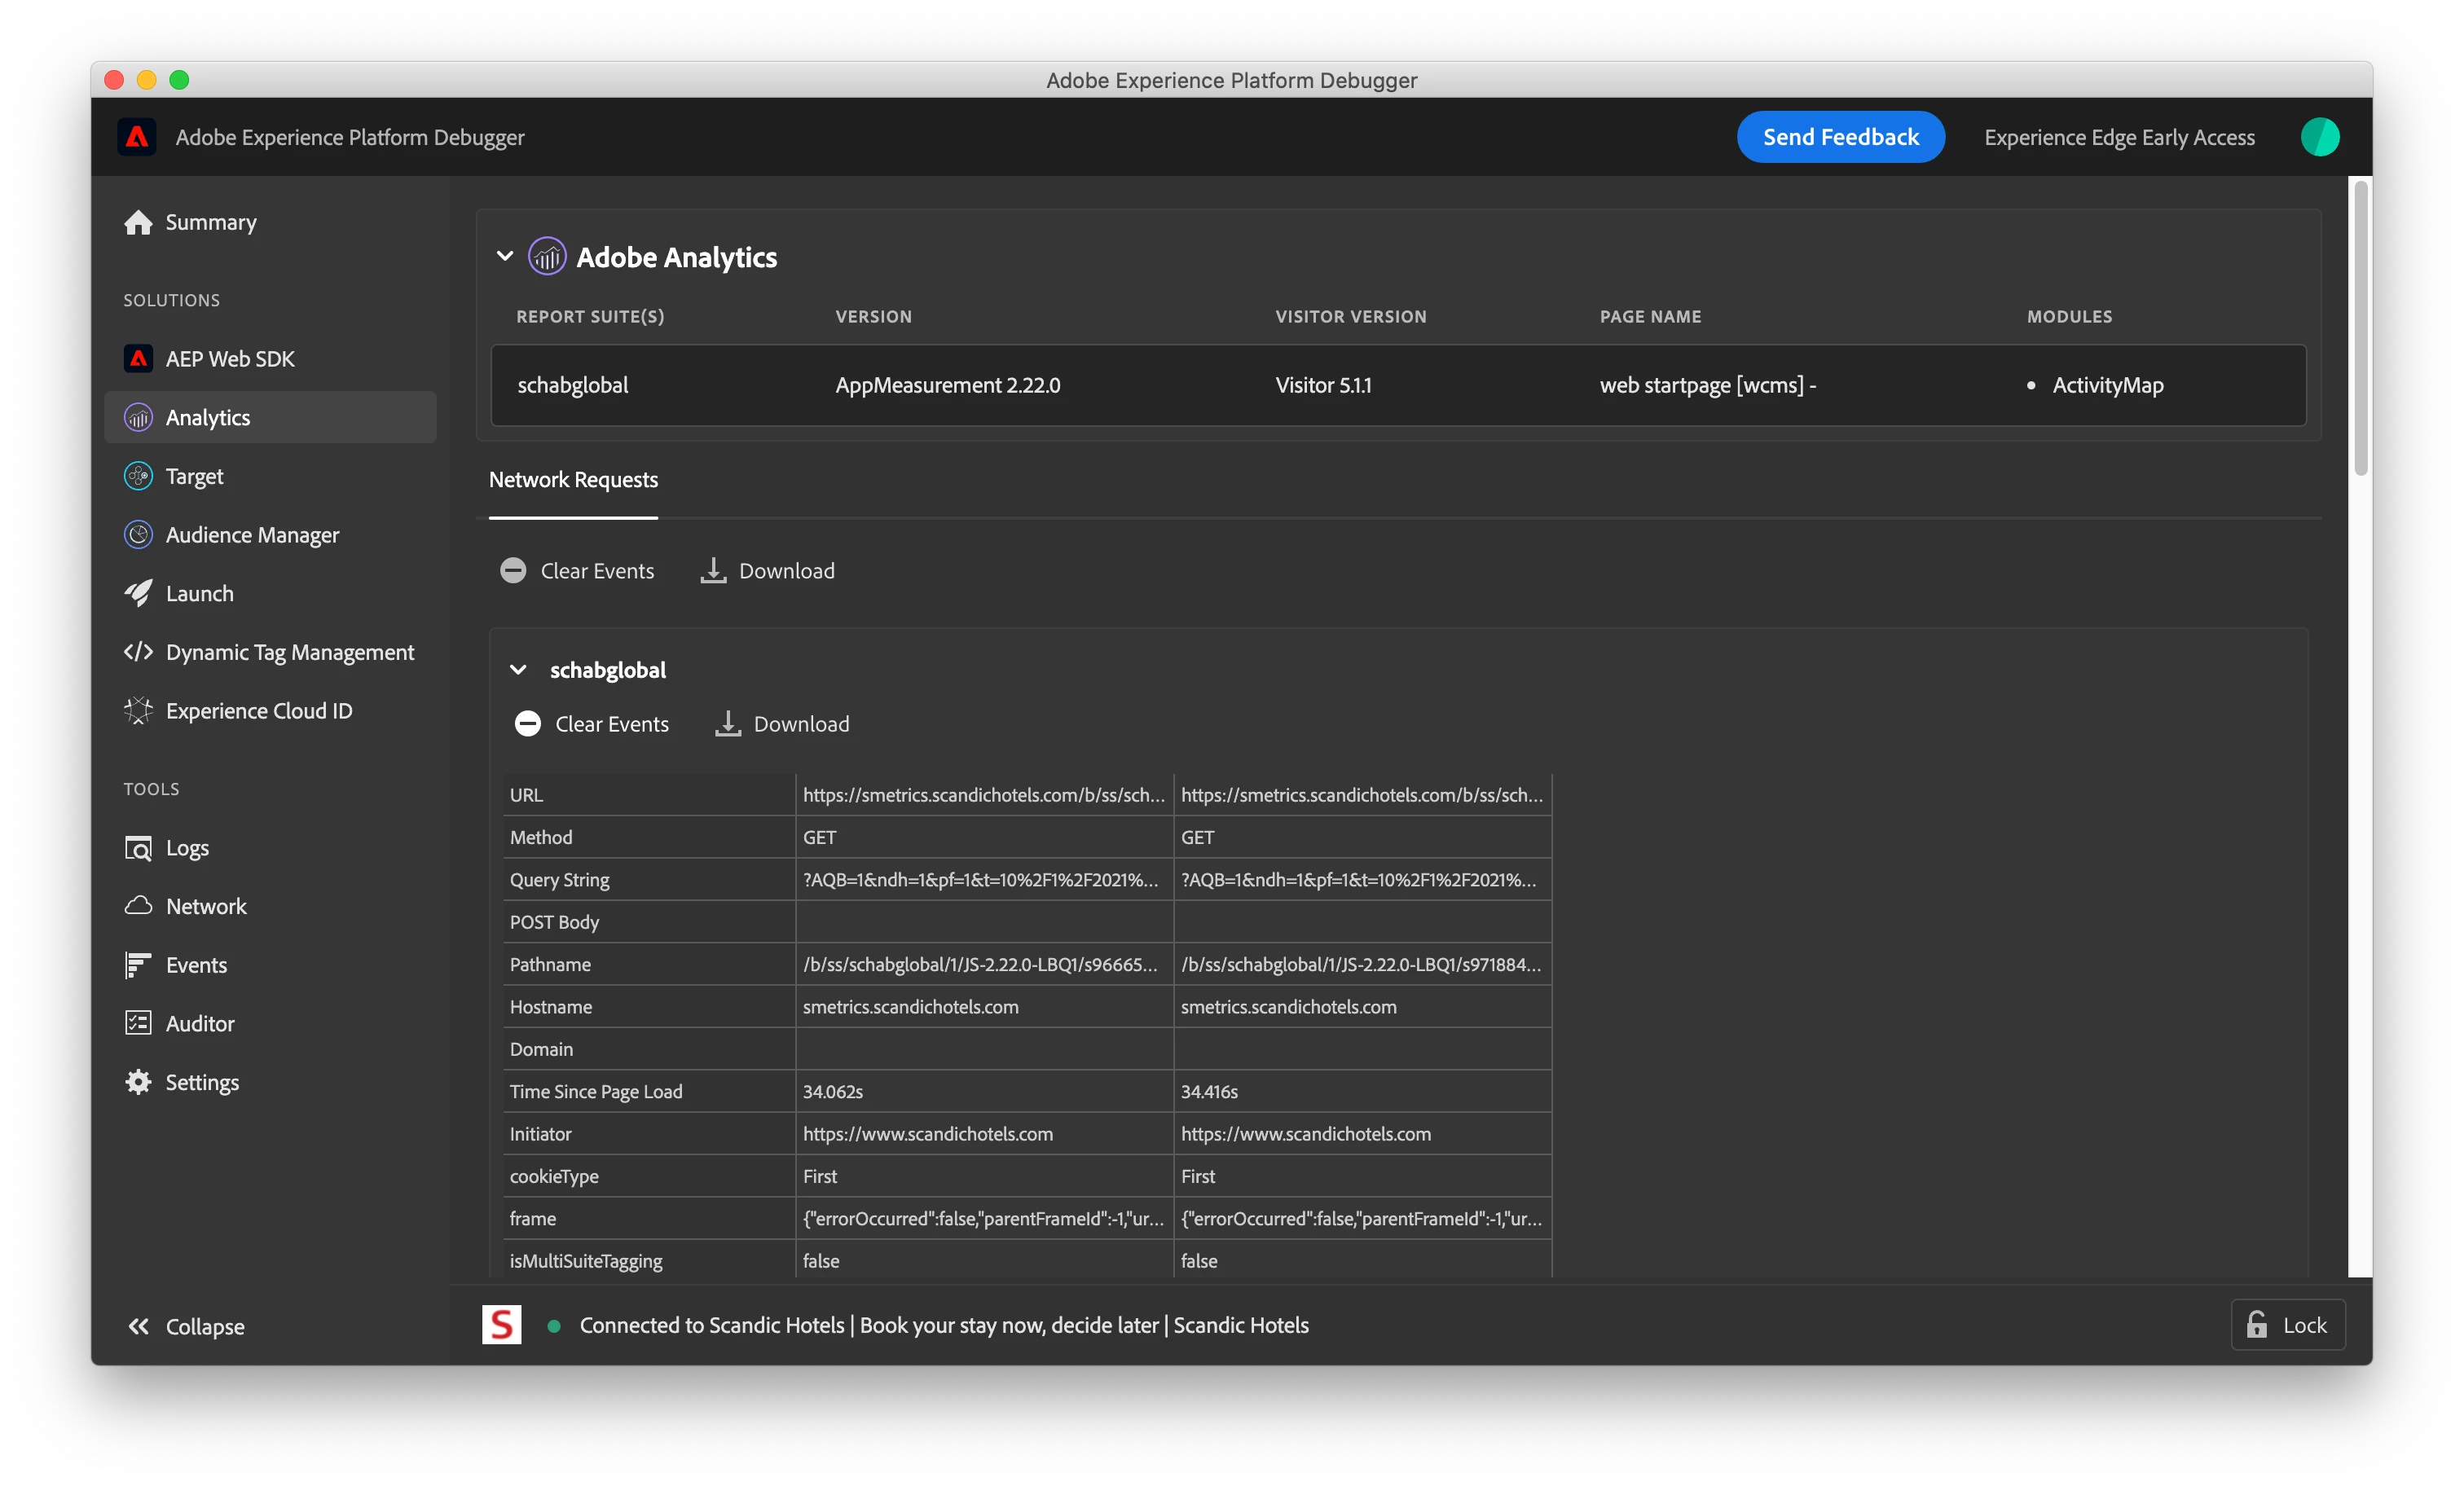
Task: Select the Target solution icon
Action: coord(138,476)
